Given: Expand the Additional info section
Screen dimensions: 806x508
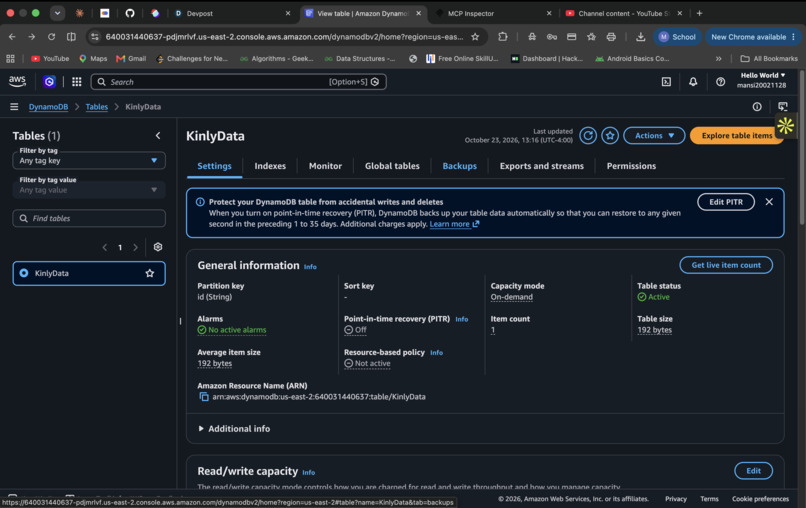Looking at the screenshot, I should pos(234,428).
